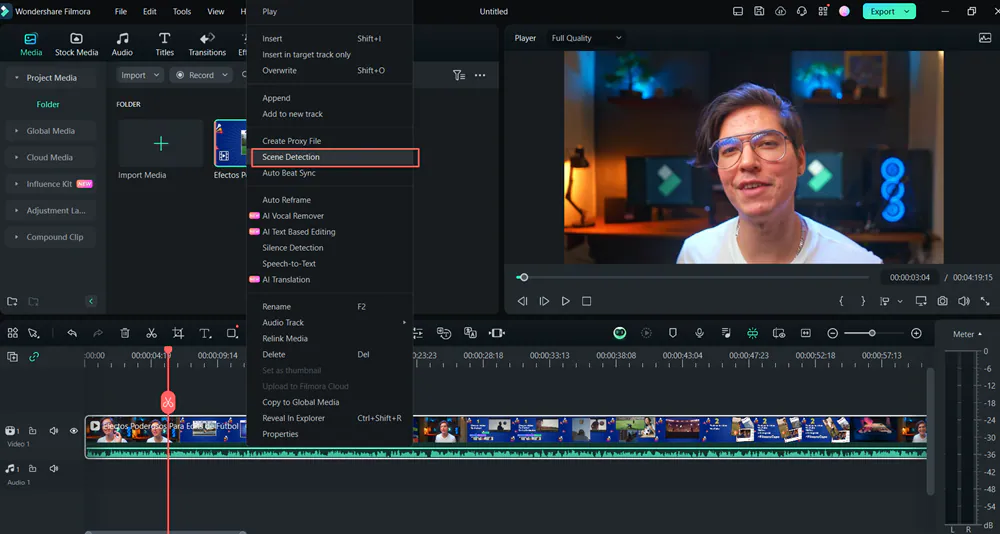
Task: Click the timeline zoom slider handle
Action: (x=872, y=333)
